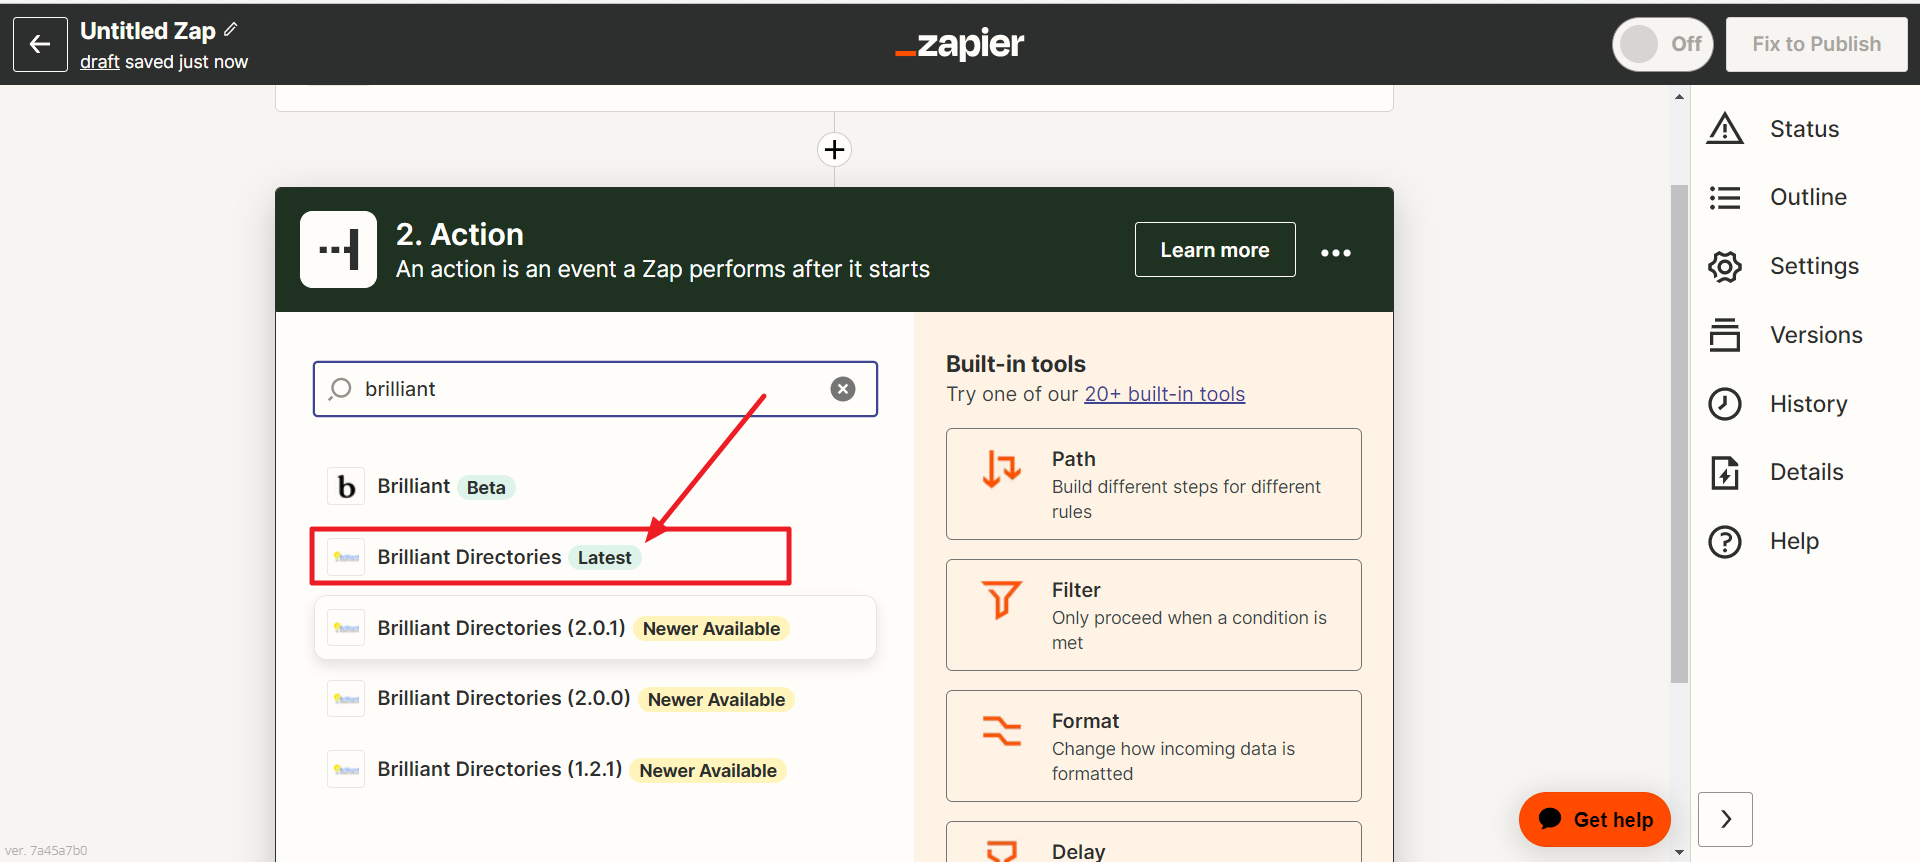
Task: Click the Learn more button
Action: [x=1215, y=250]
